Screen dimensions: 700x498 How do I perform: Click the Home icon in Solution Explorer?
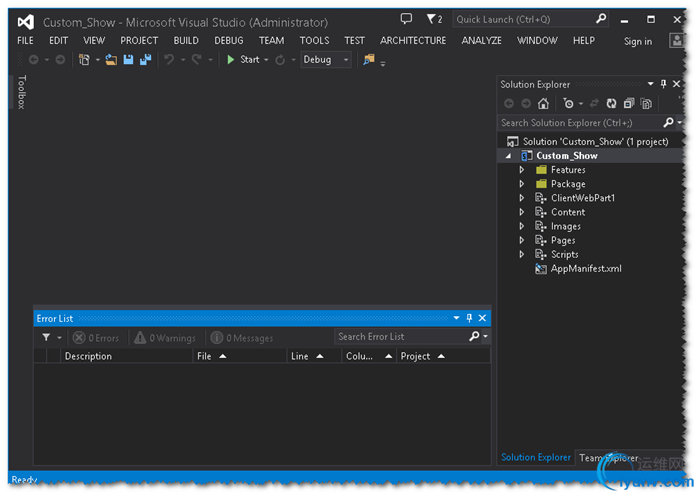543,103
